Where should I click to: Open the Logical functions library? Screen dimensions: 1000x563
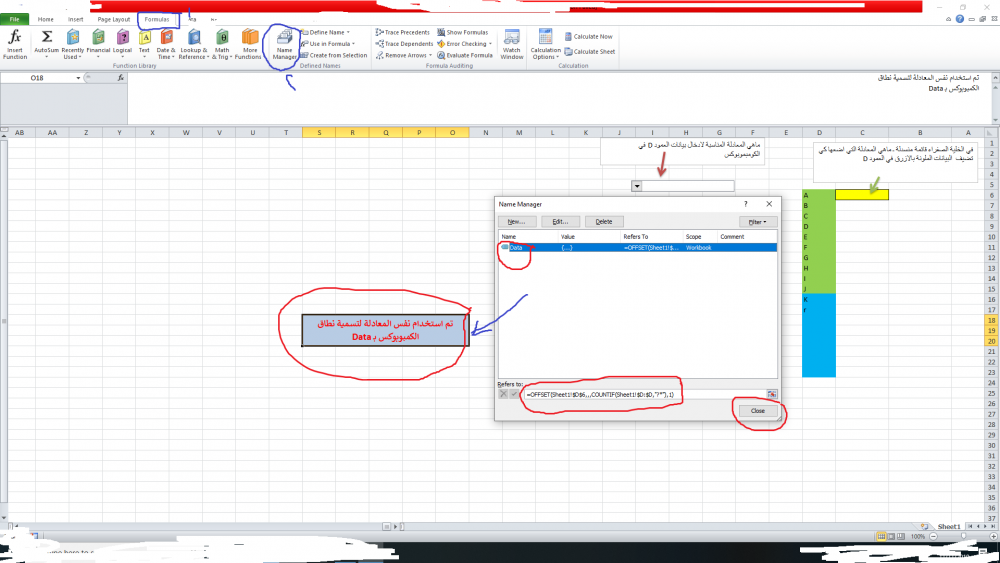pos(122,44)
